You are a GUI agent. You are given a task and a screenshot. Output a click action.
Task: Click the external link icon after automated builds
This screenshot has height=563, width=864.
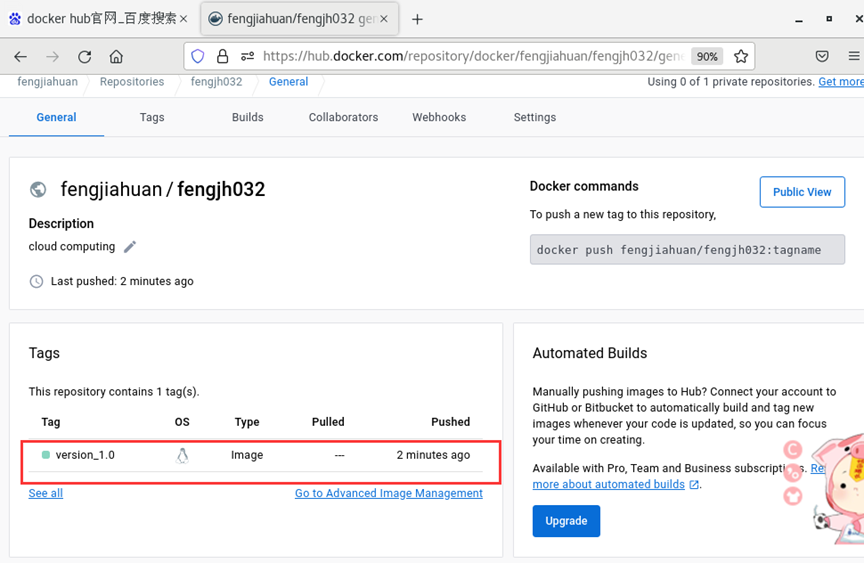coord(694,484)
